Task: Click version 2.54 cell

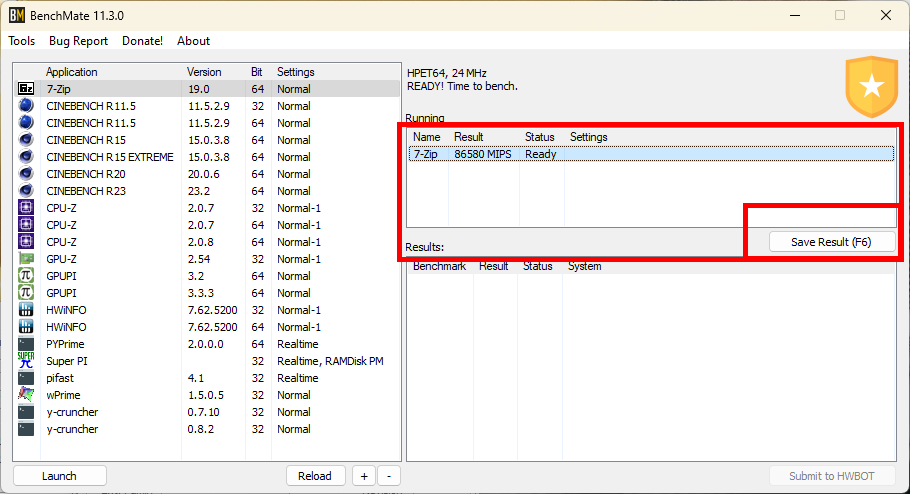Action: point(199,259)
